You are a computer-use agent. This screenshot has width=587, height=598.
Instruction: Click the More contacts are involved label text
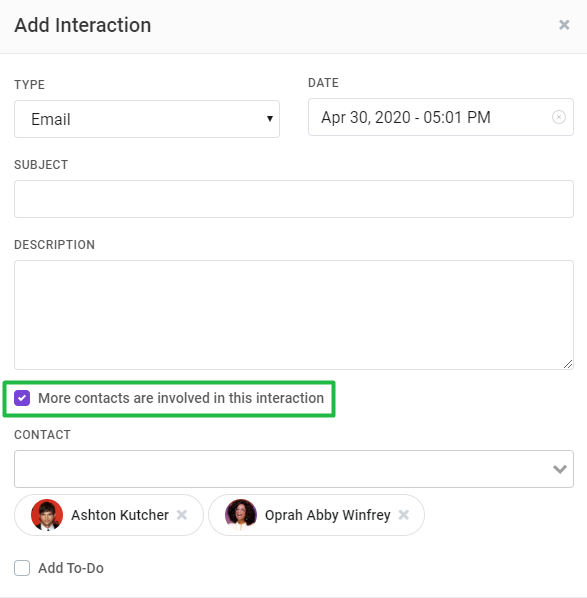[181, 398]
